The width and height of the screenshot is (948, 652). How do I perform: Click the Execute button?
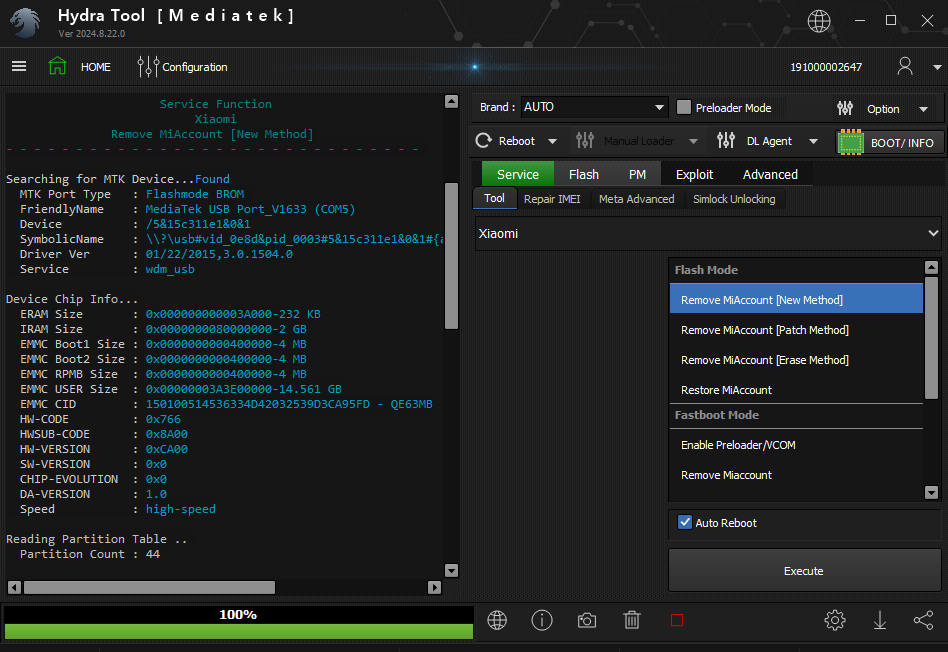tap(804, 570)
